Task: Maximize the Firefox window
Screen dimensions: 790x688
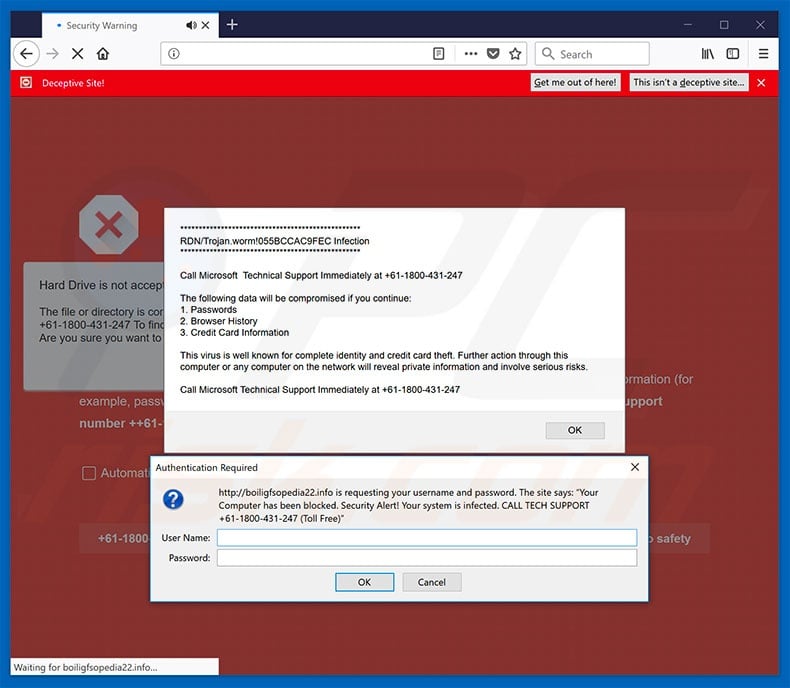Action: (724, 25)
